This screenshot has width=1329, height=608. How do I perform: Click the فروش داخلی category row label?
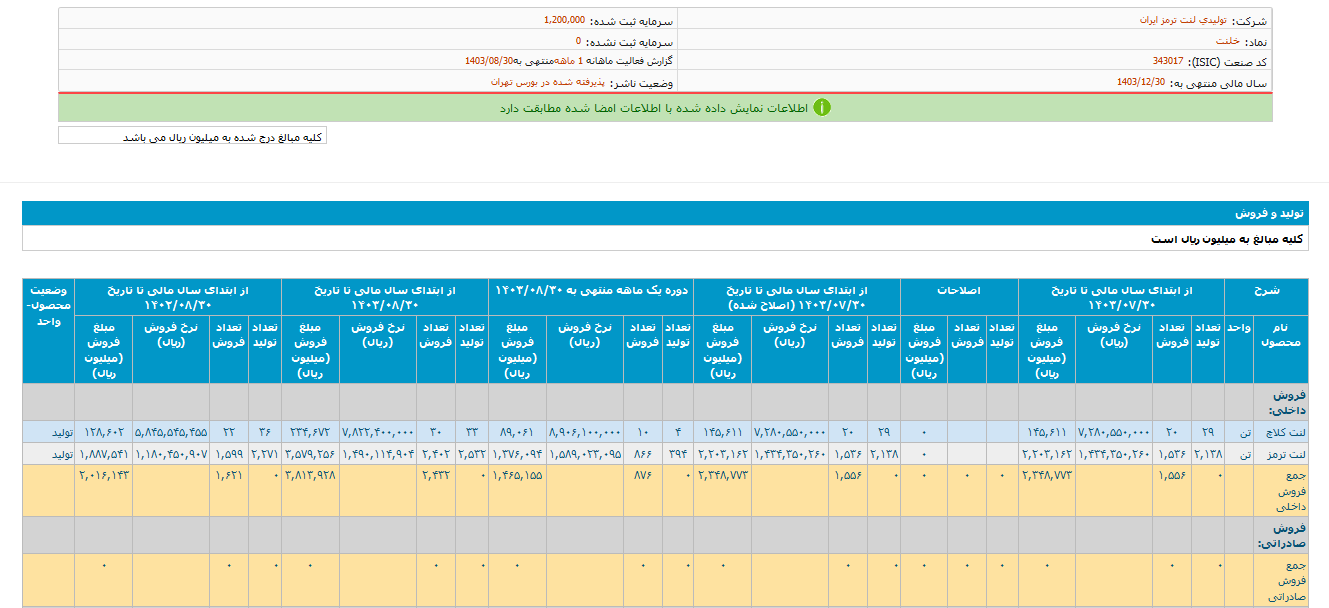(1282, 402)
